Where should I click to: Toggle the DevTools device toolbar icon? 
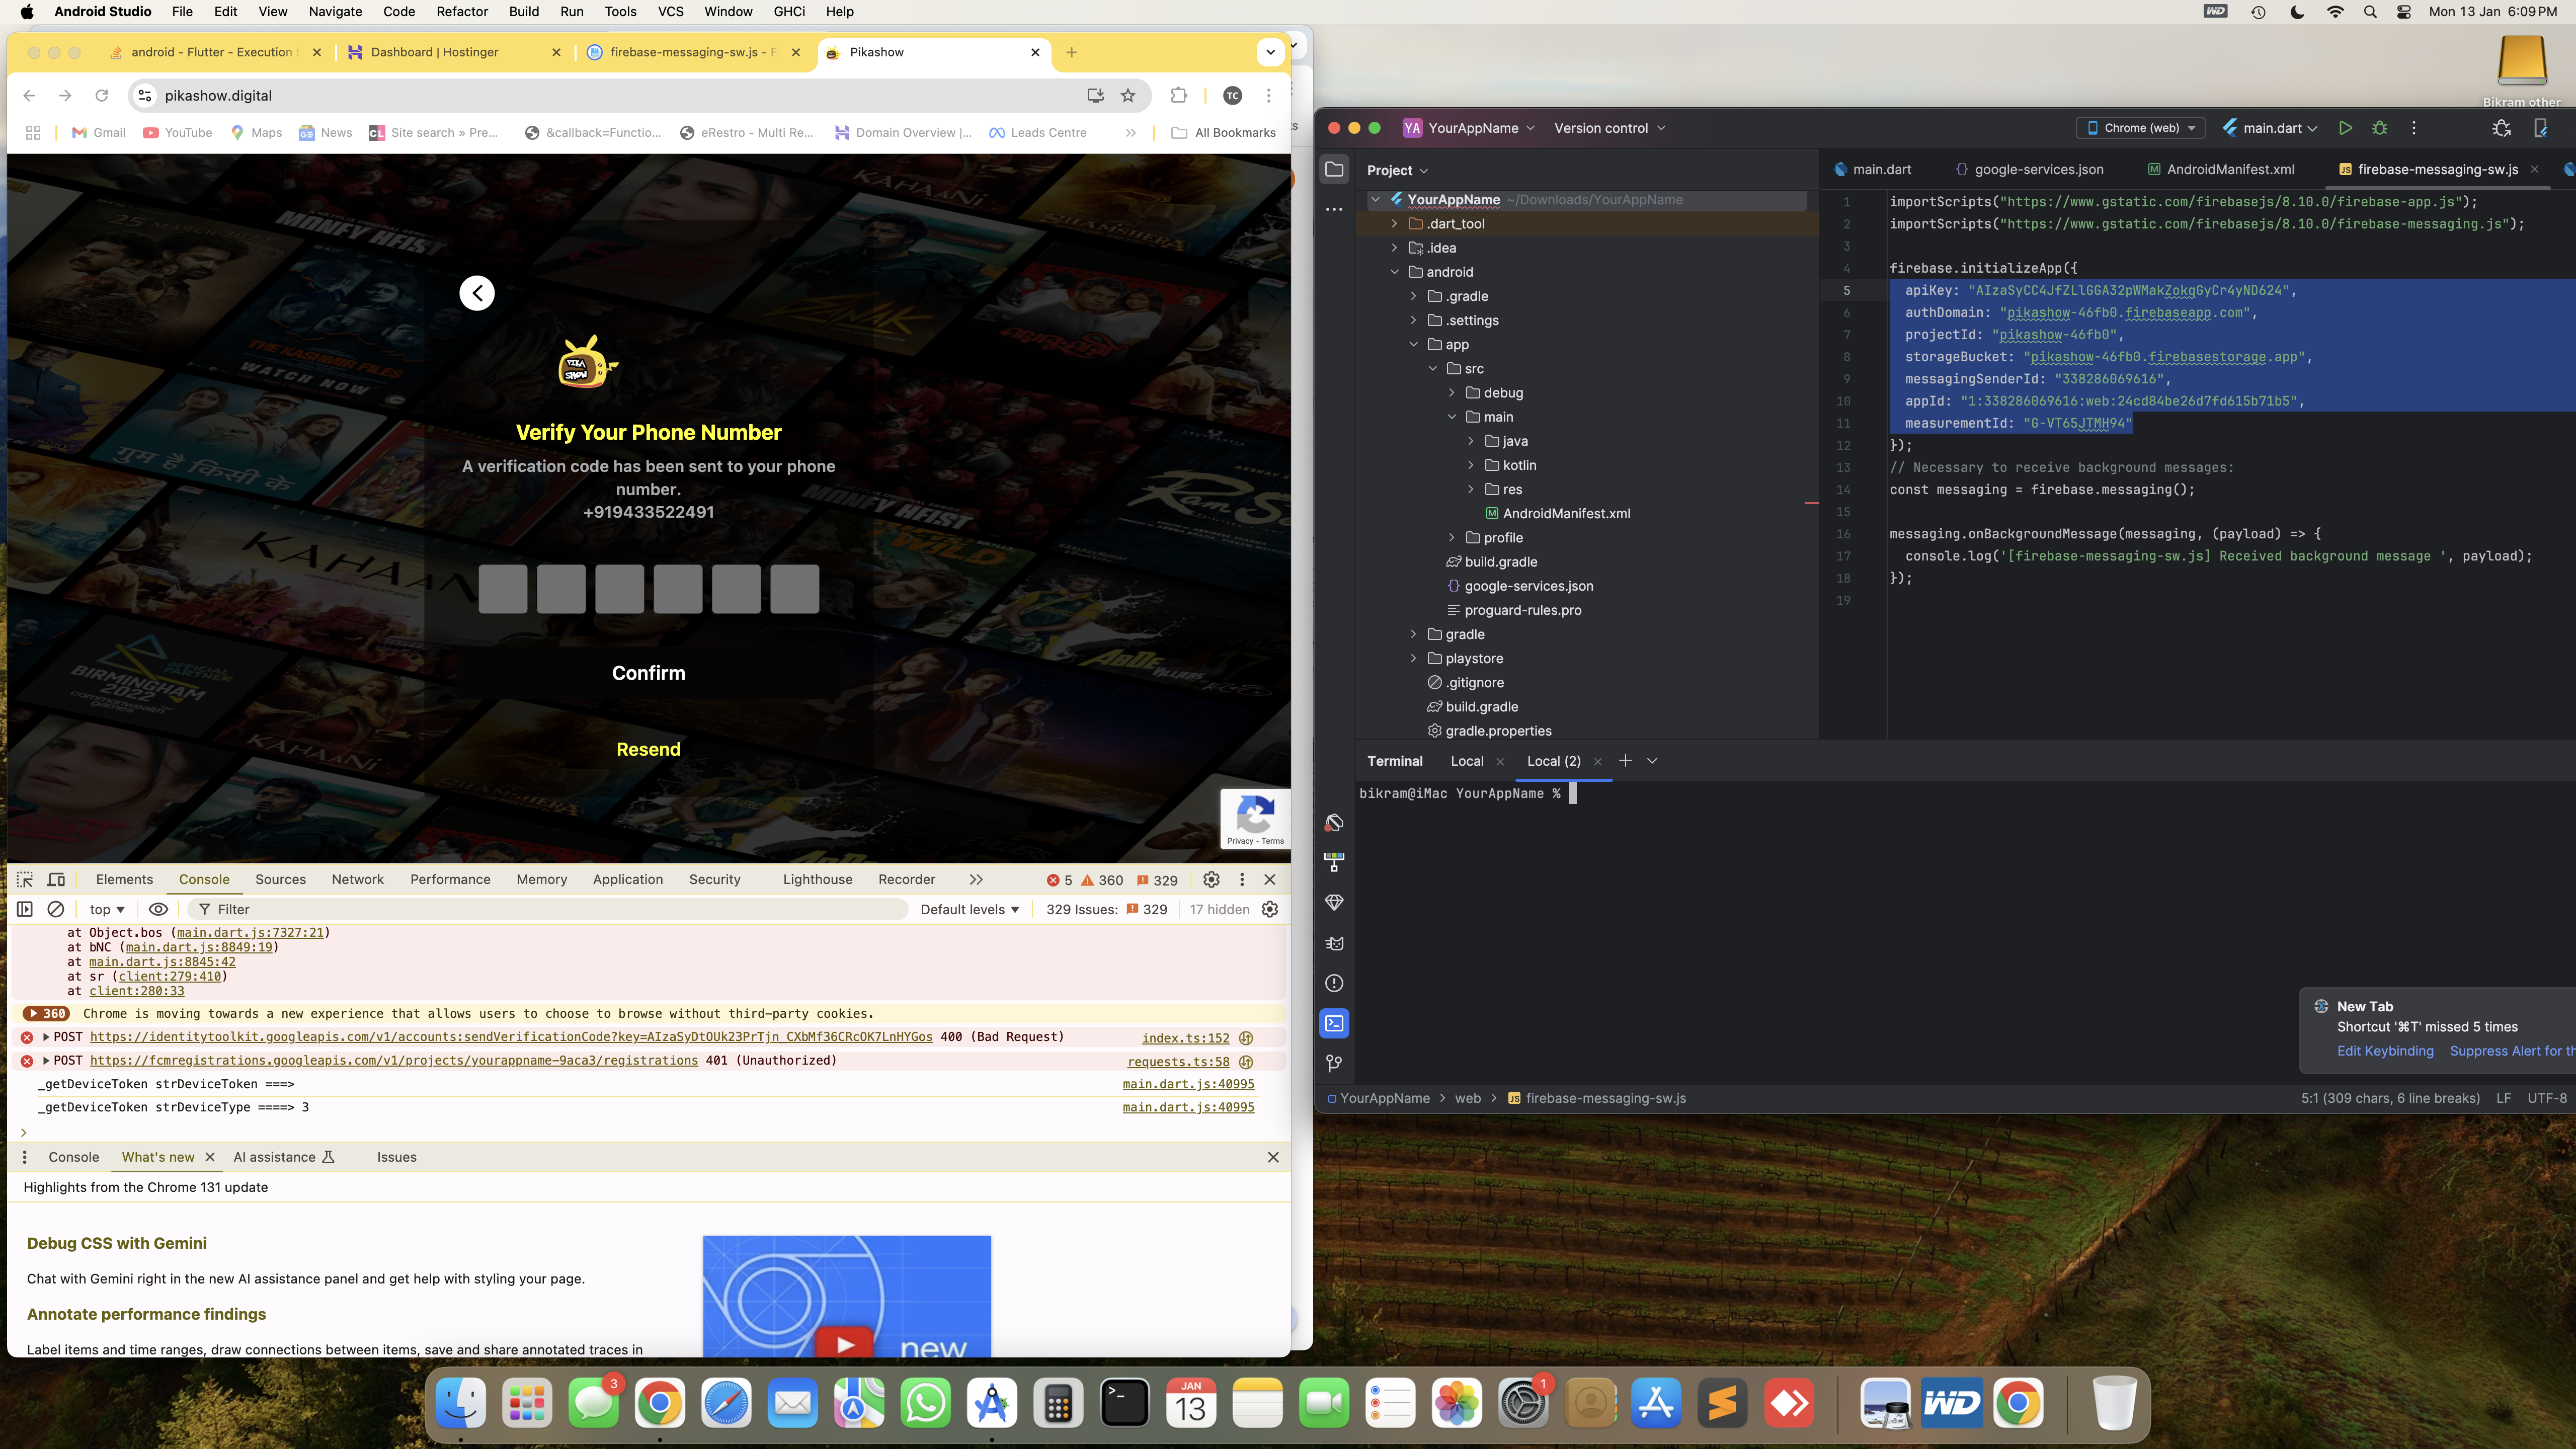click(56, 879)
